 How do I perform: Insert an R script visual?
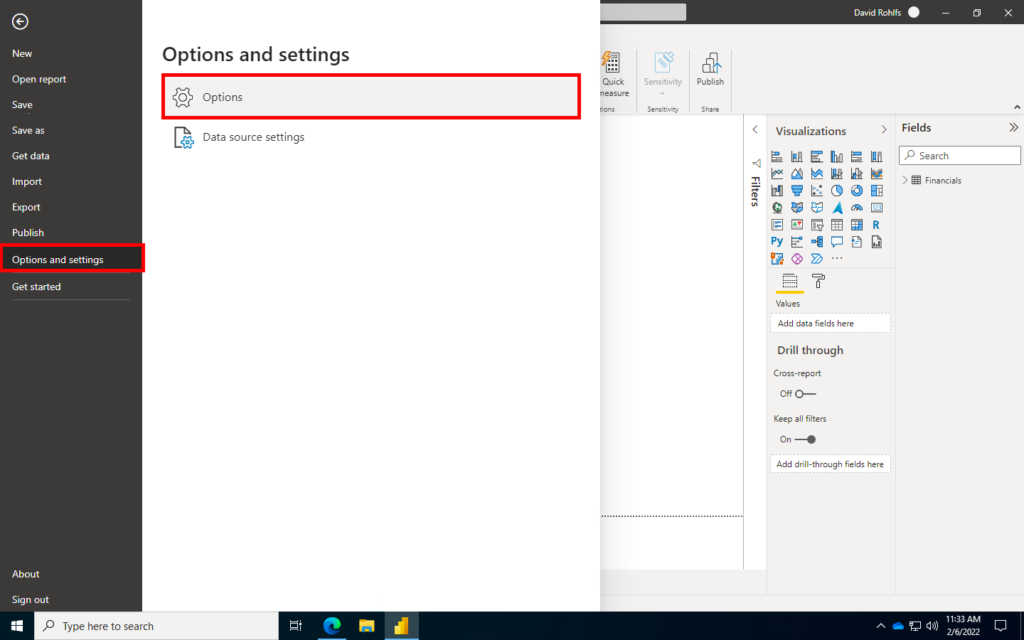coord(877,224)
